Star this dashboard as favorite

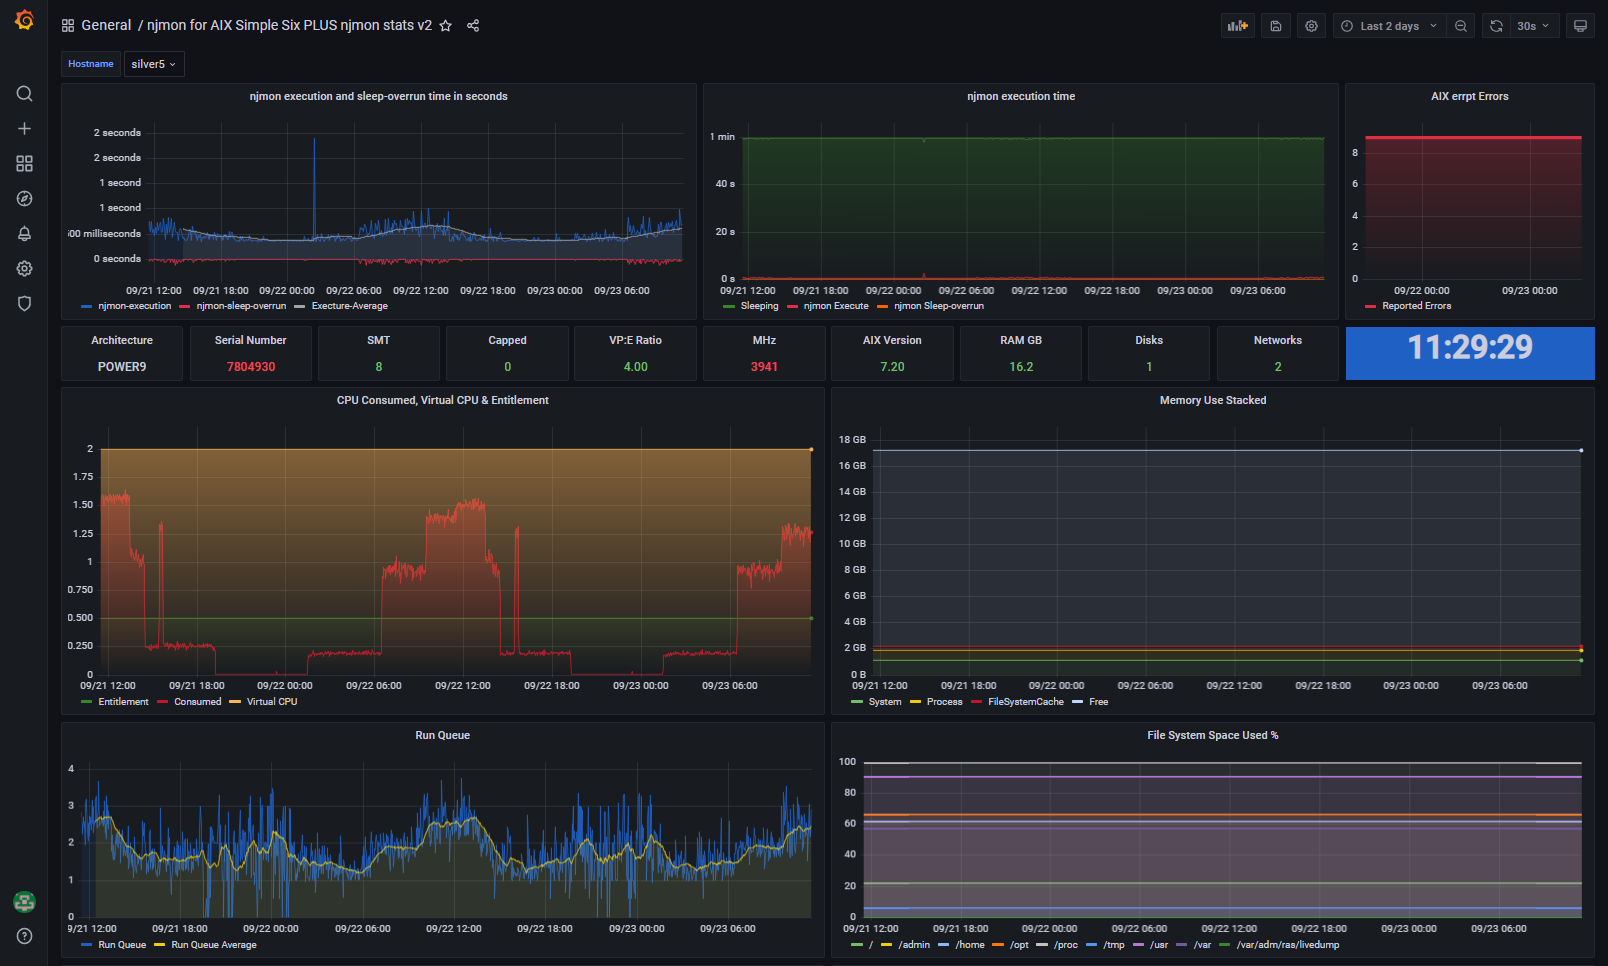pyautogui.click(x=446, y=26)
